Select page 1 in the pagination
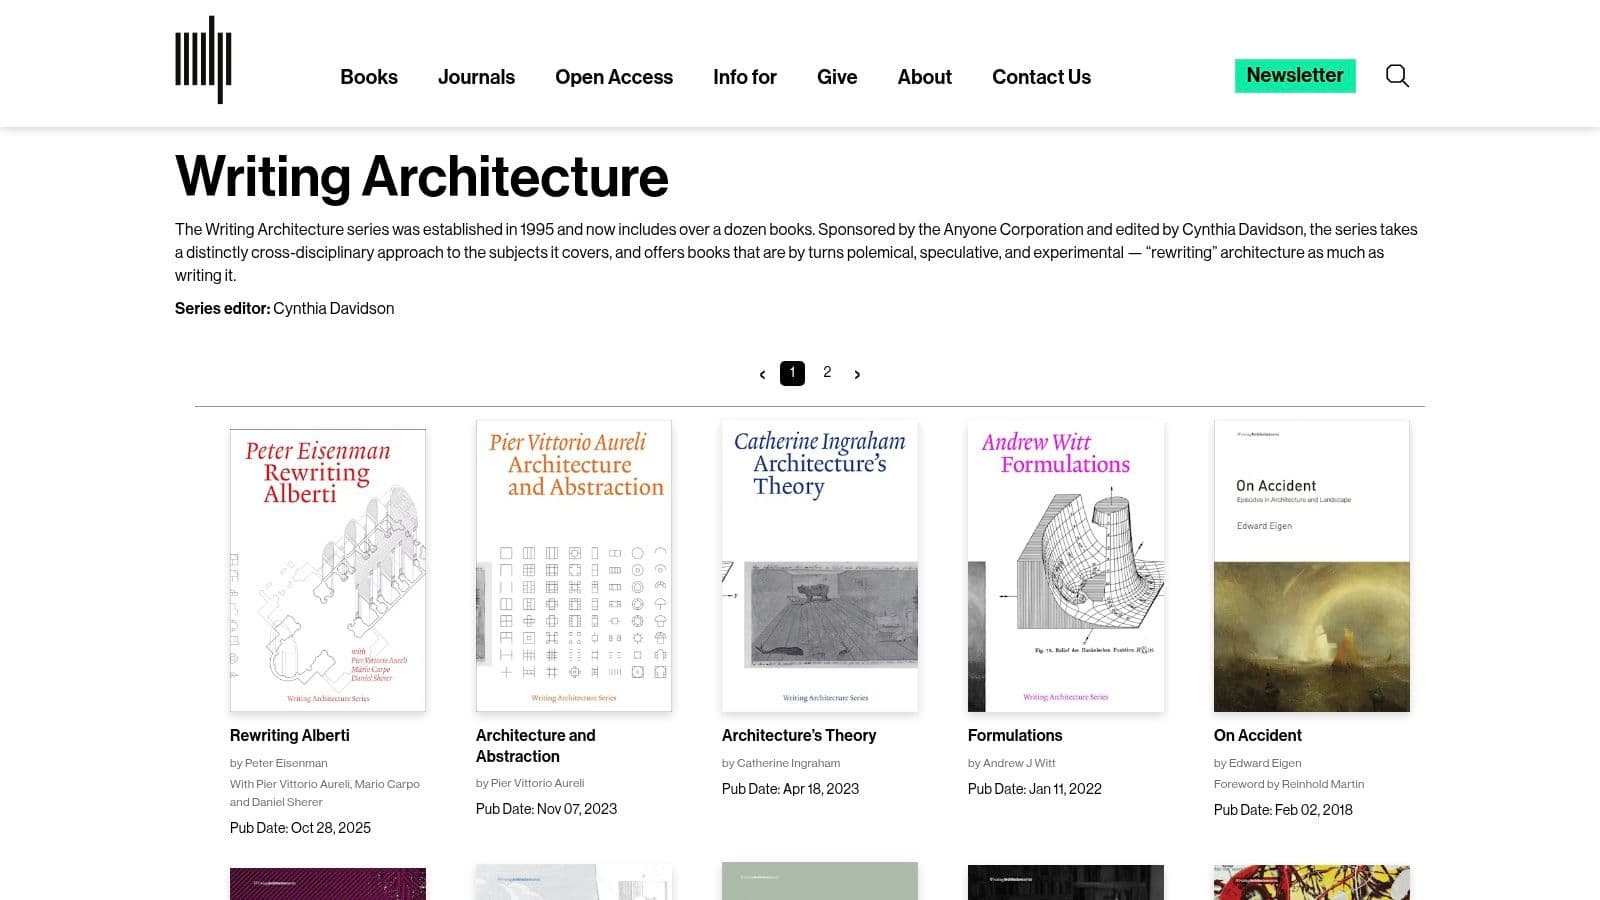Image resolution: width=1600 pixels, height=900 pixels. [792, 372]
